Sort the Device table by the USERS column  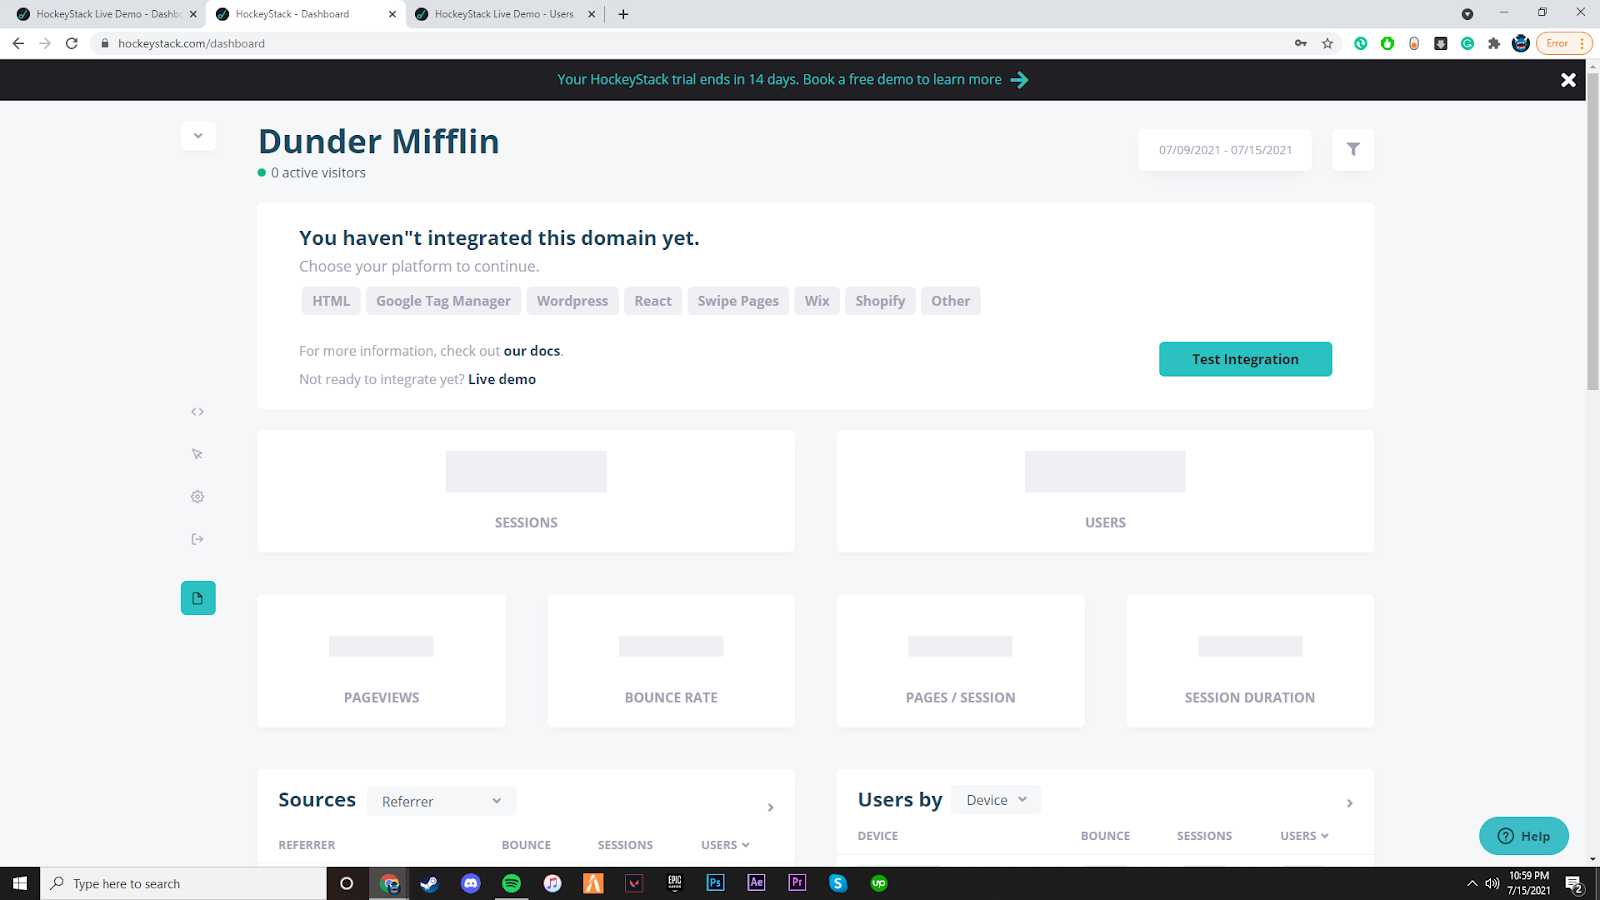(1304, 836)
